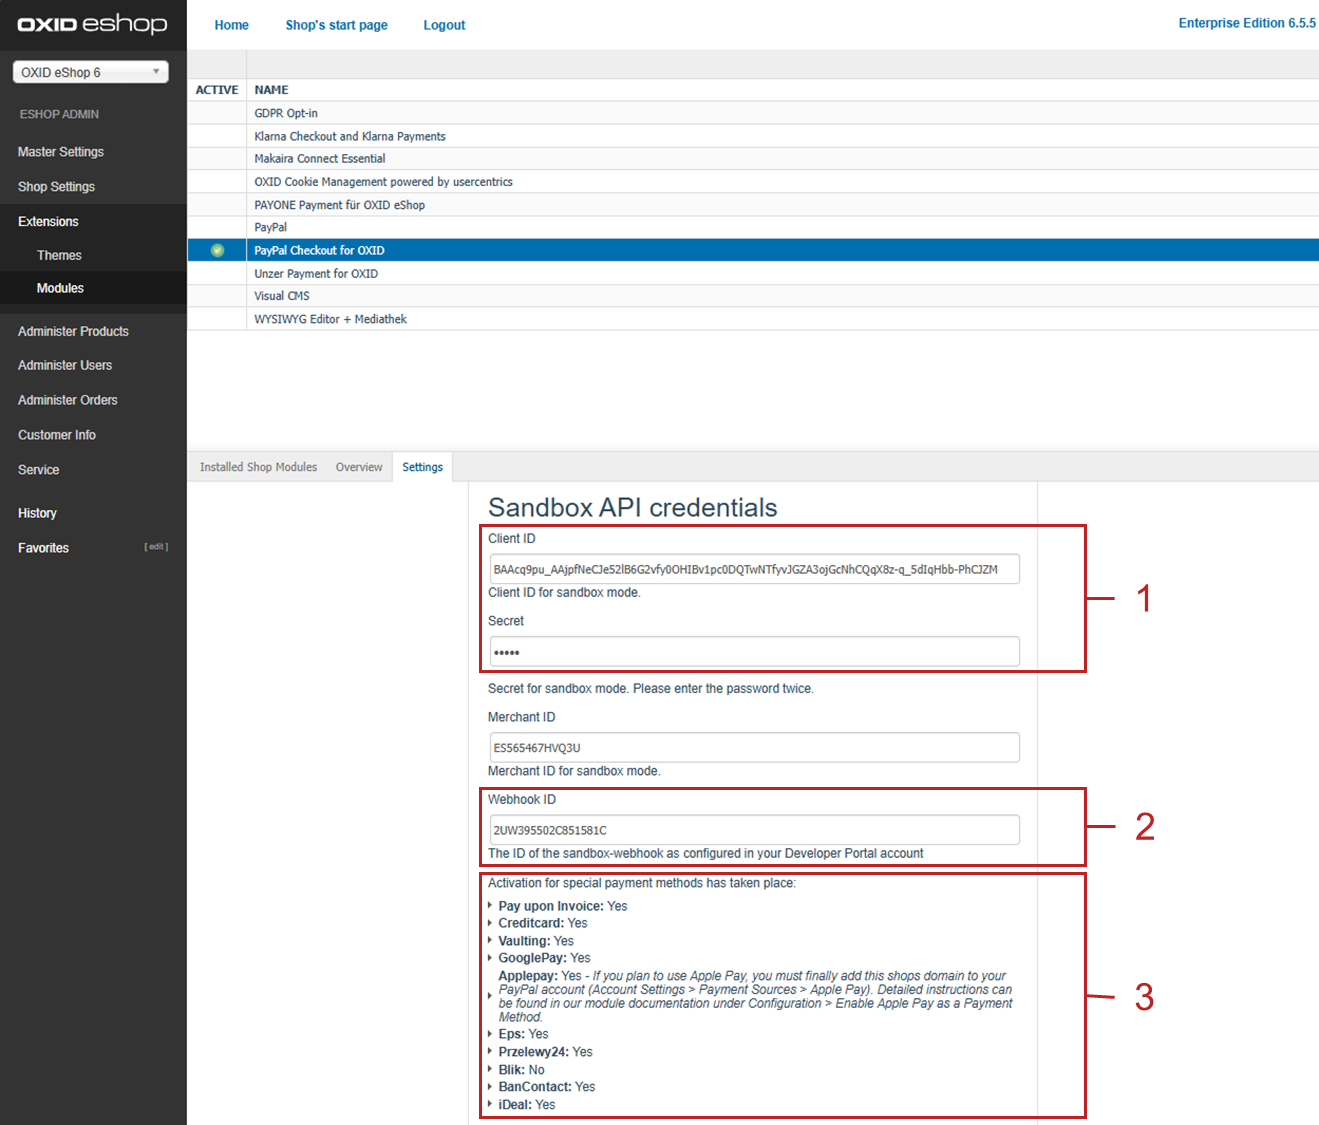The width and height of the screenshot is (1319, 1125).
Task: Expand the Master Settings menu
Action: click(x=60, y=152)
